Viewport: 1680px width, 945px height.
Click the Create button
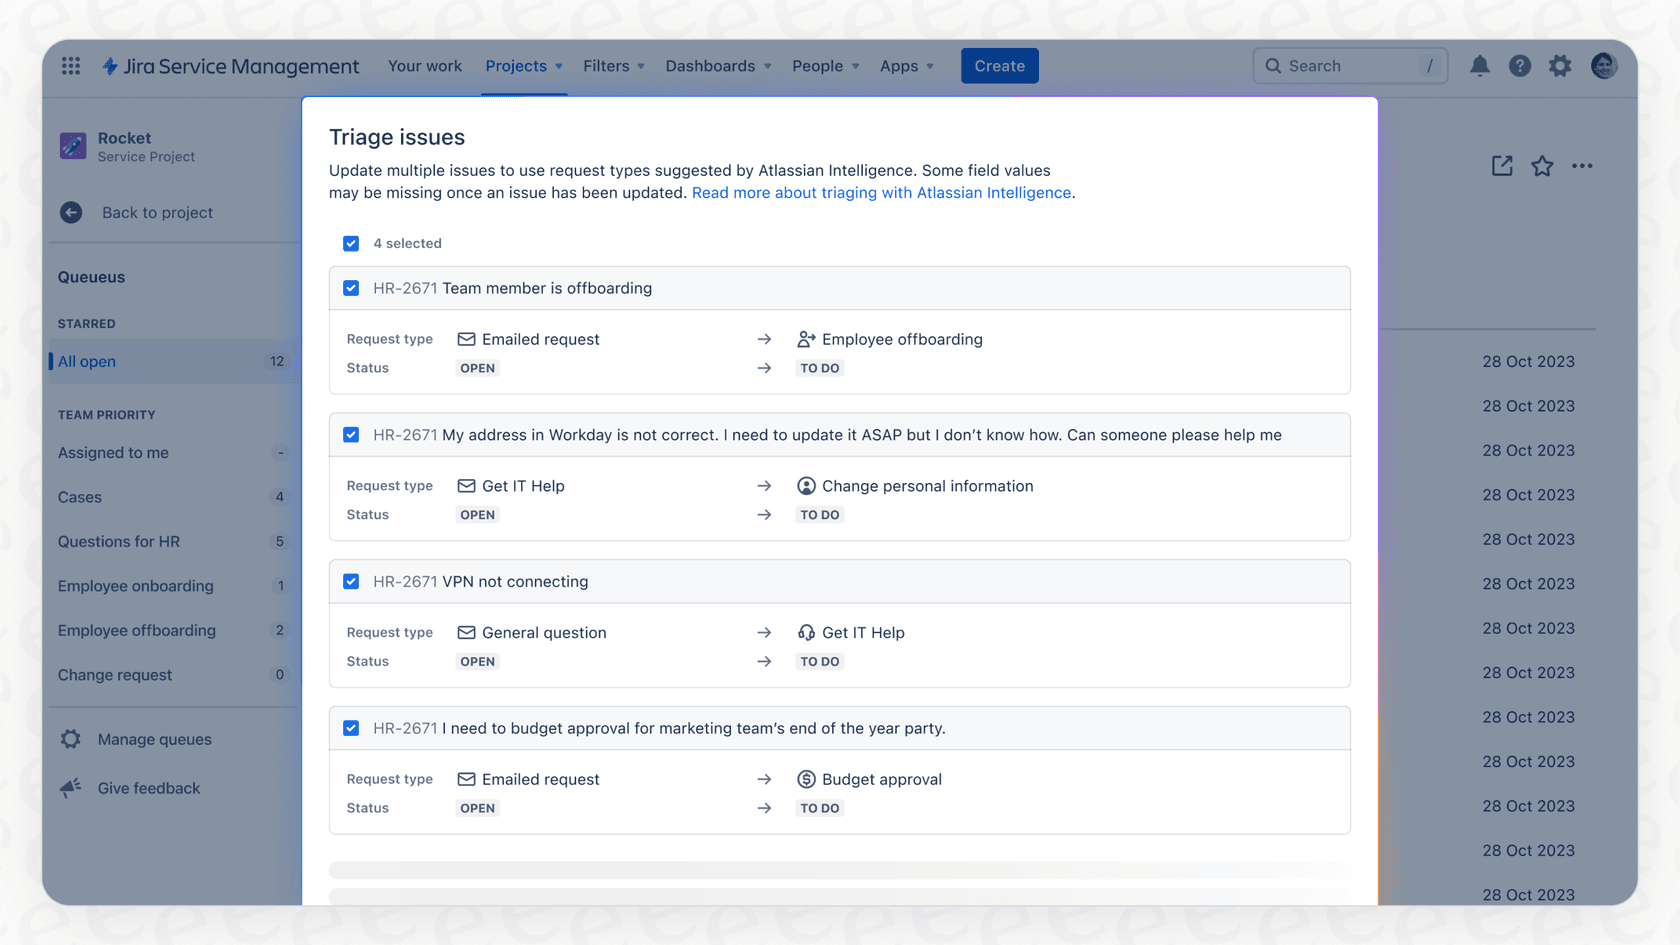pos(999,65)
